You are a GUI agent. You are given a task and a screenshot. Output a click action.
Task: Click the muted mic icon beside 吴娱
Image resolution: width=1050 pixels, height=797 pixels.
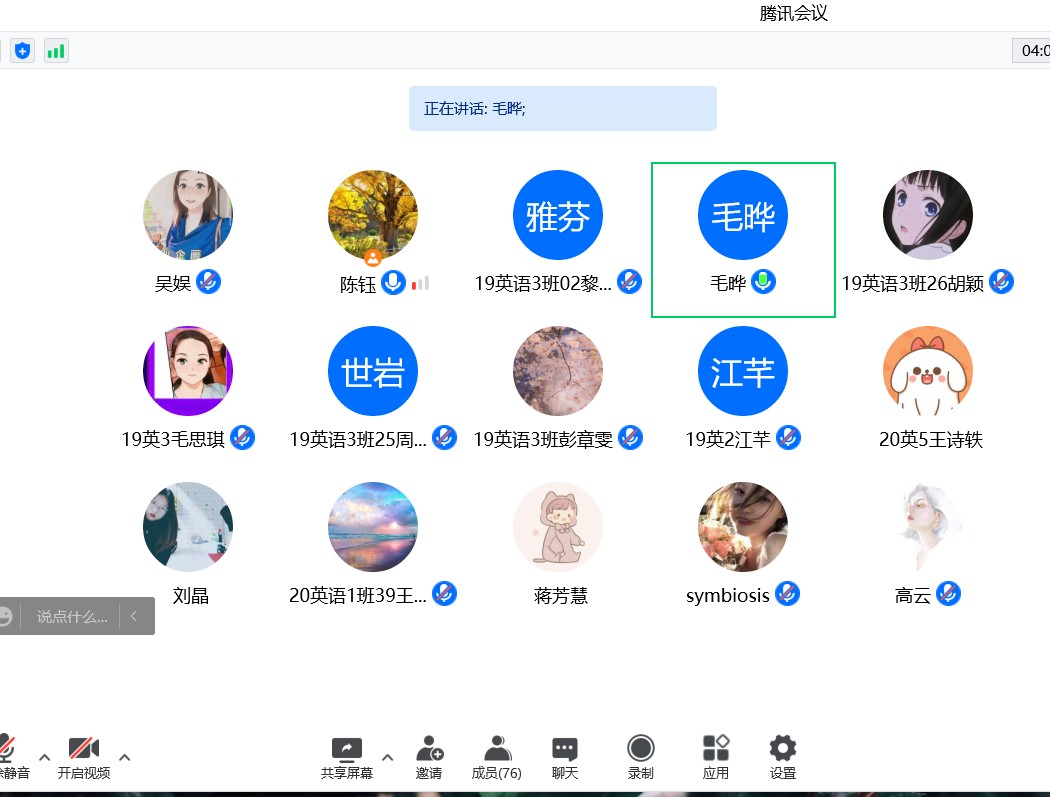coord(208,281)
